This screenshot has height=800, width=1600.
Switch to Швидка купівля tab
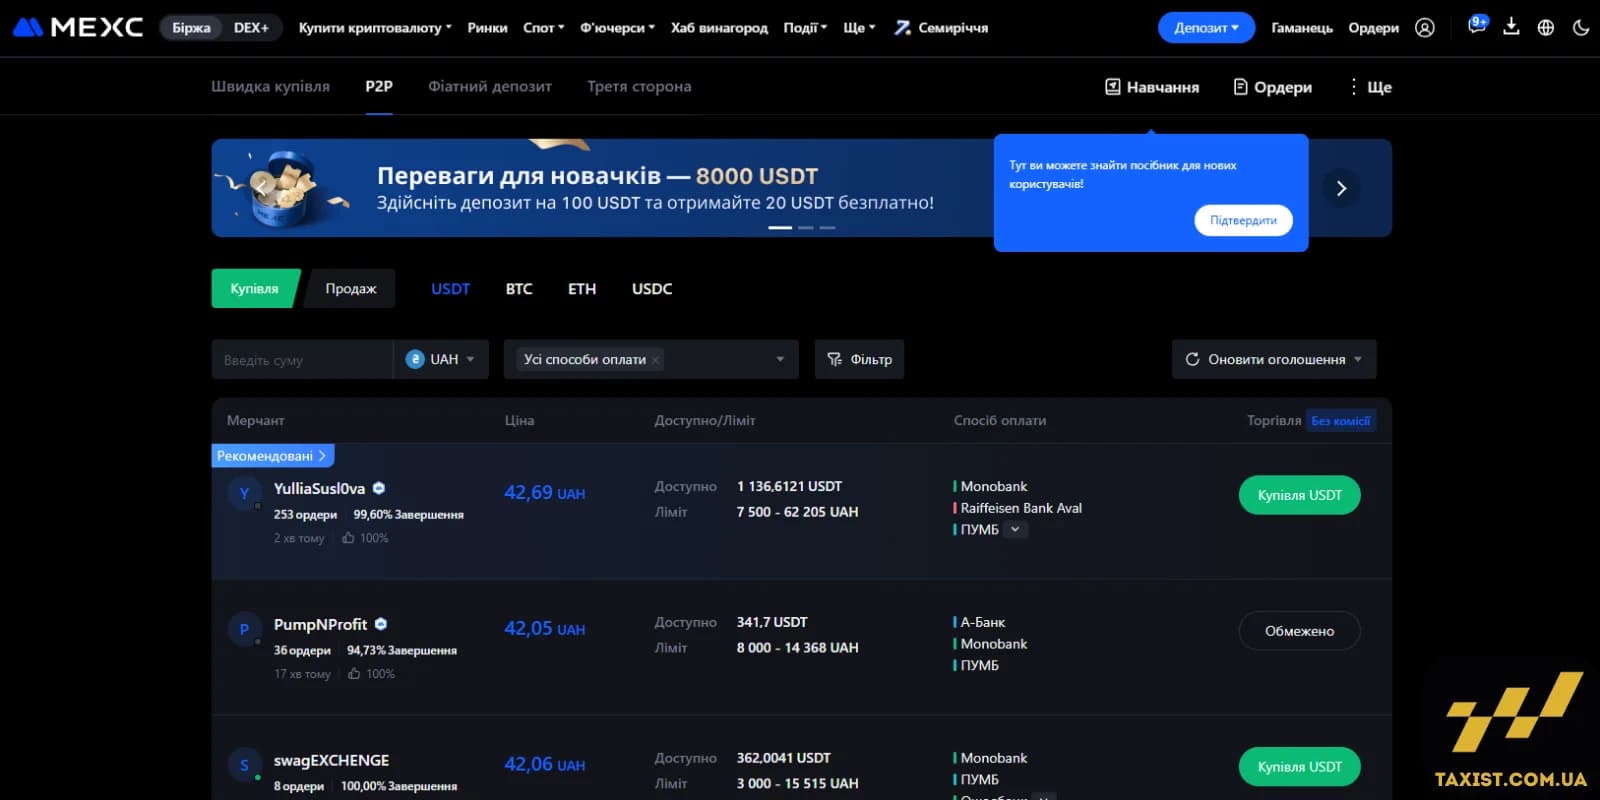tap(270, 86)
